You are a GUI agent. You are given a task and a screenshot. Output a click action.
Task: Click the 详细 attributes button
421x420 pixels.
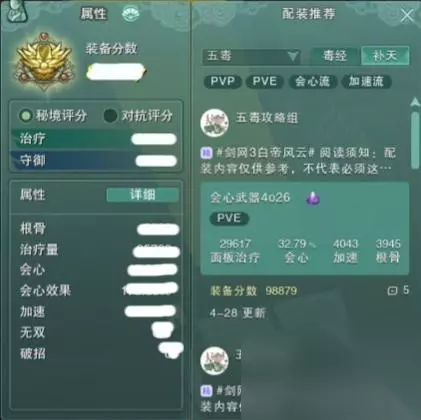[x=143, y=194]
